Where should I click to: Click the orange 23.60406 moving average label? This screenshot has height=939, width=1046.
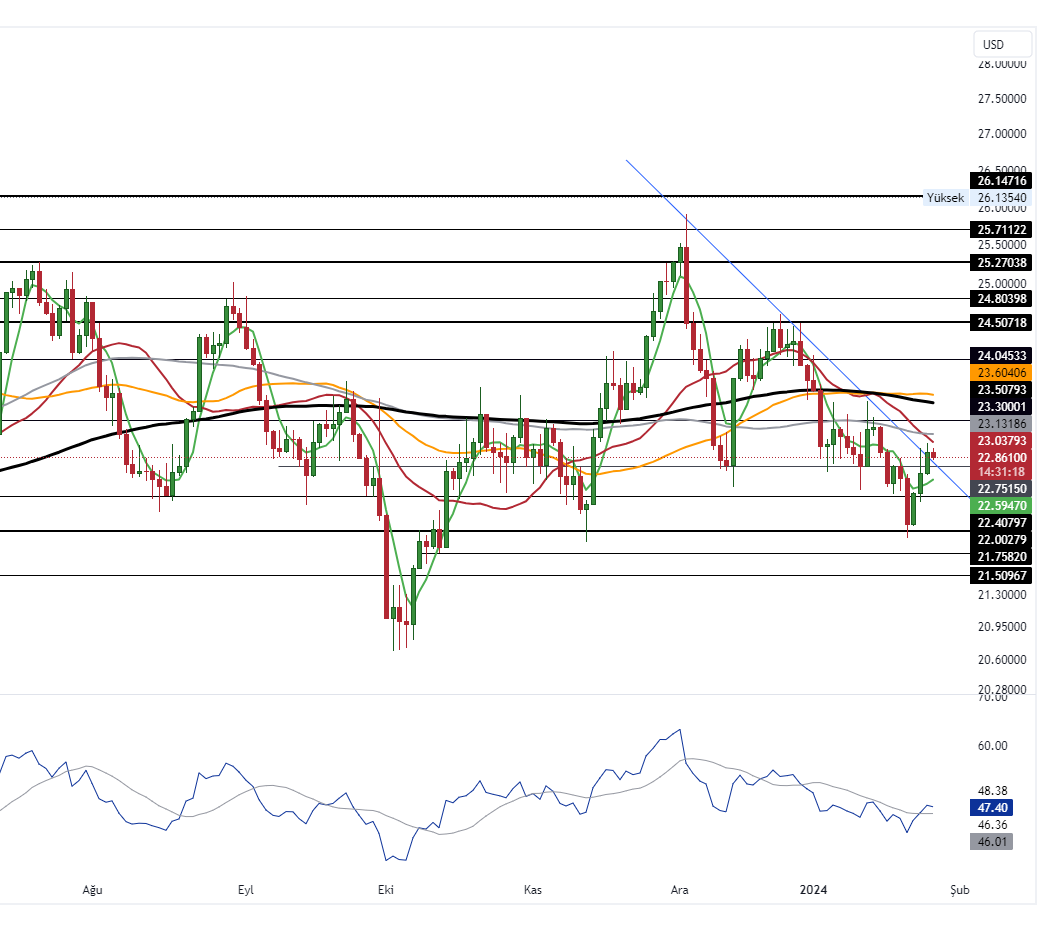pos(1001,372)
